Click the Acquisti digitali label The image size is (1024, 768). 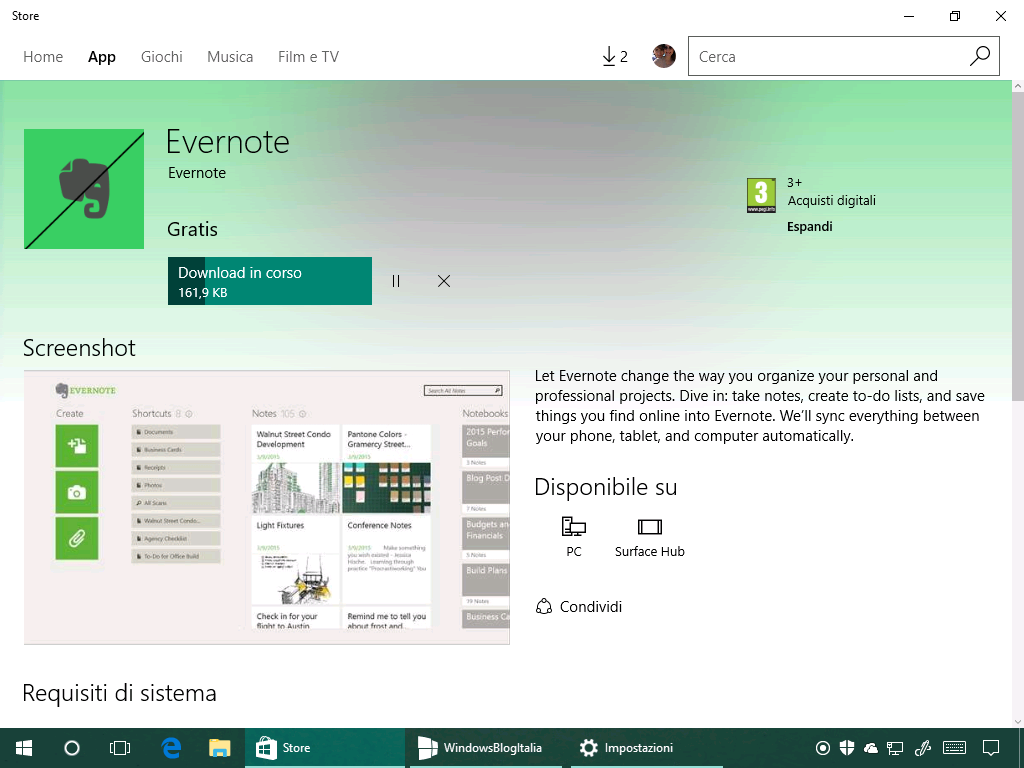coord(831,200)
